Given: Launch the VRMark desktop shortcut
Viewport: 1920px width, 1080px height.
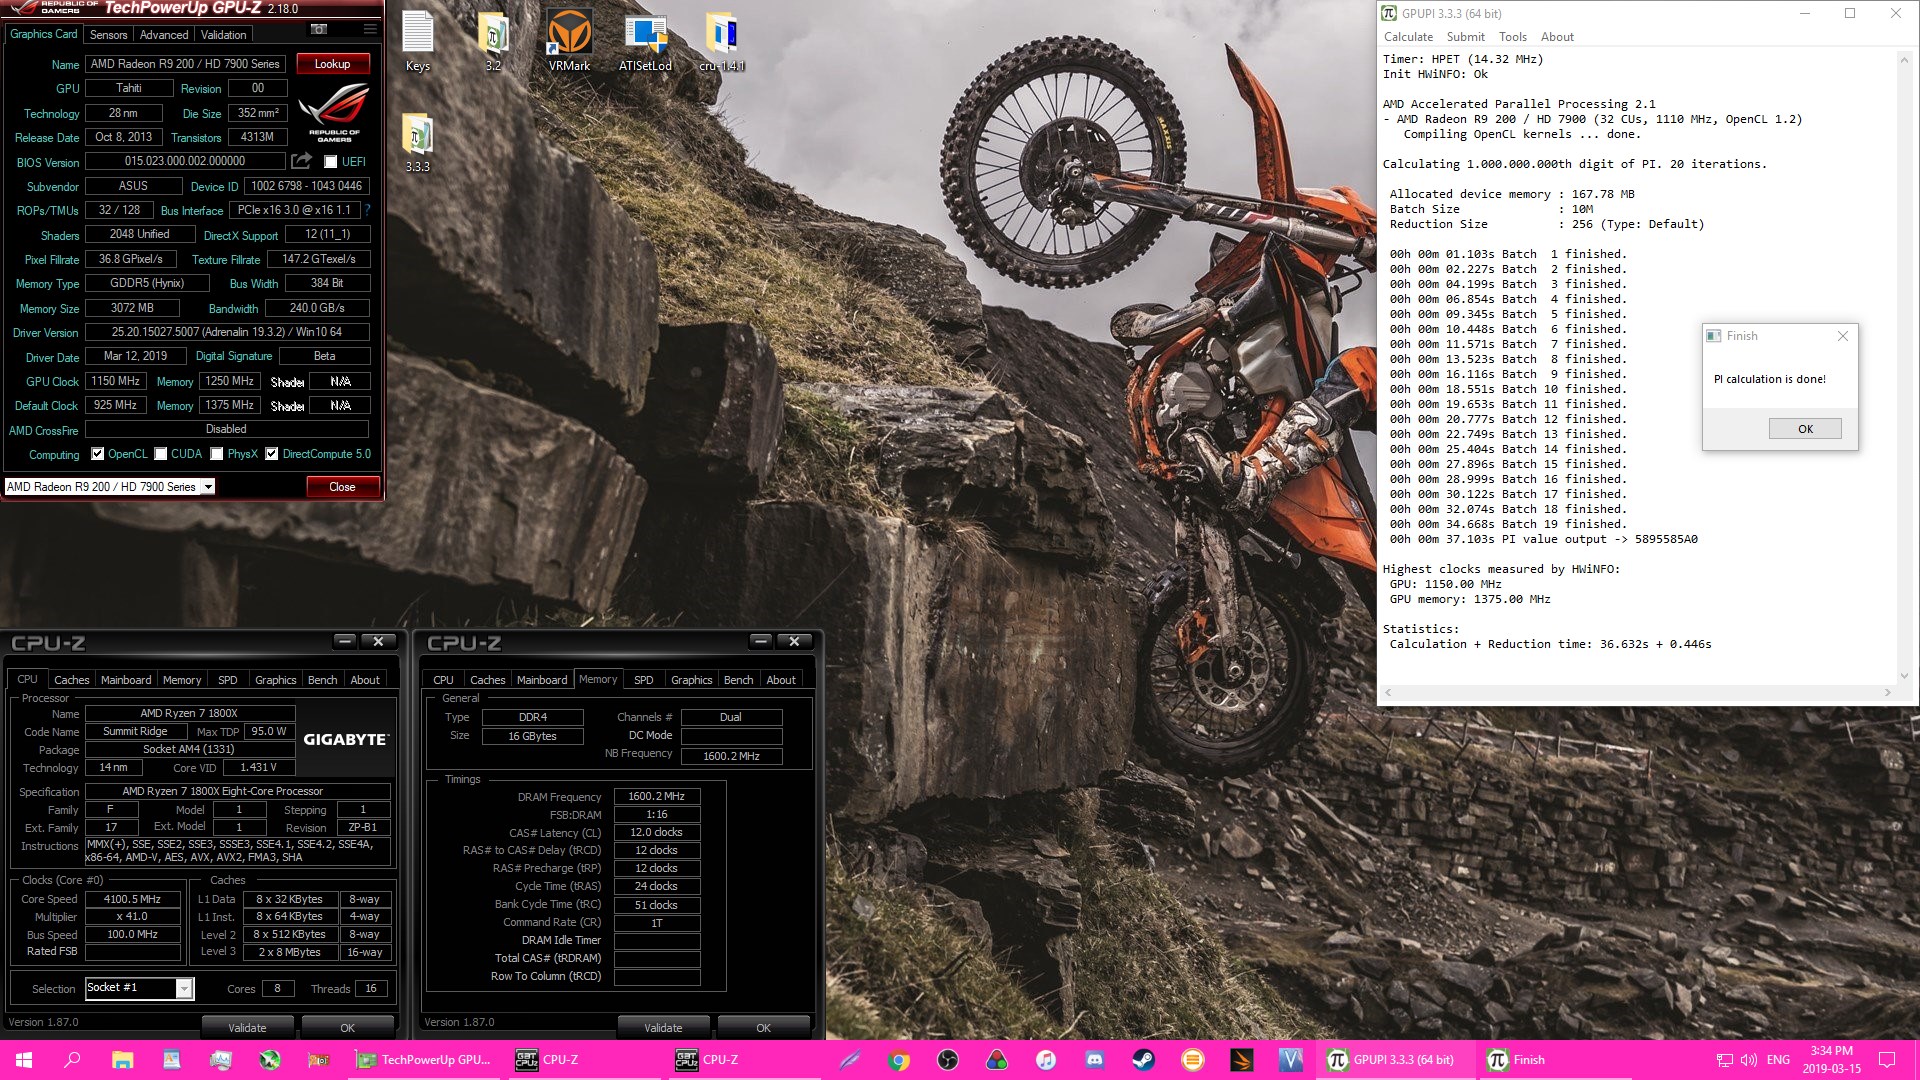Looking at the screenshot, I should tap(569, 42).
